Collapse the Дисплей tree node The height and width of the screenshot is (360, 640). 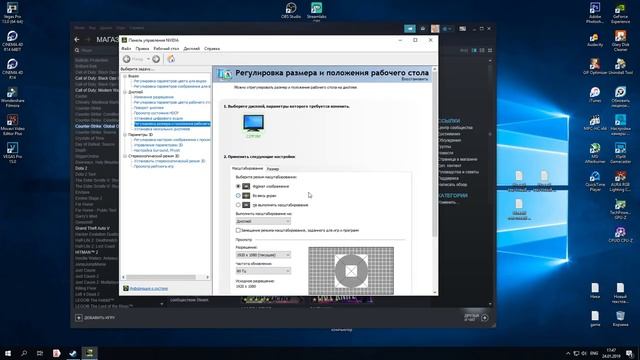pos(125,92)
